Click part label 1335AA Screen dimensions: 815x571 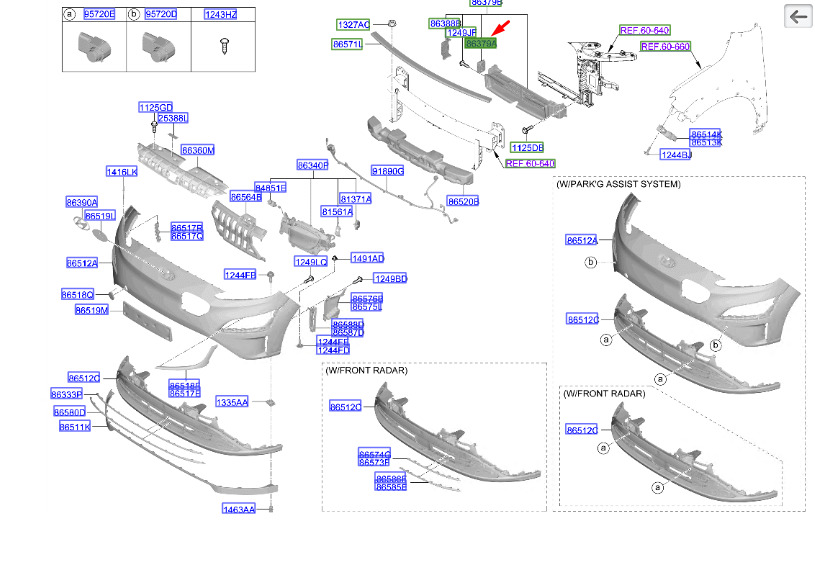point(232,402)
